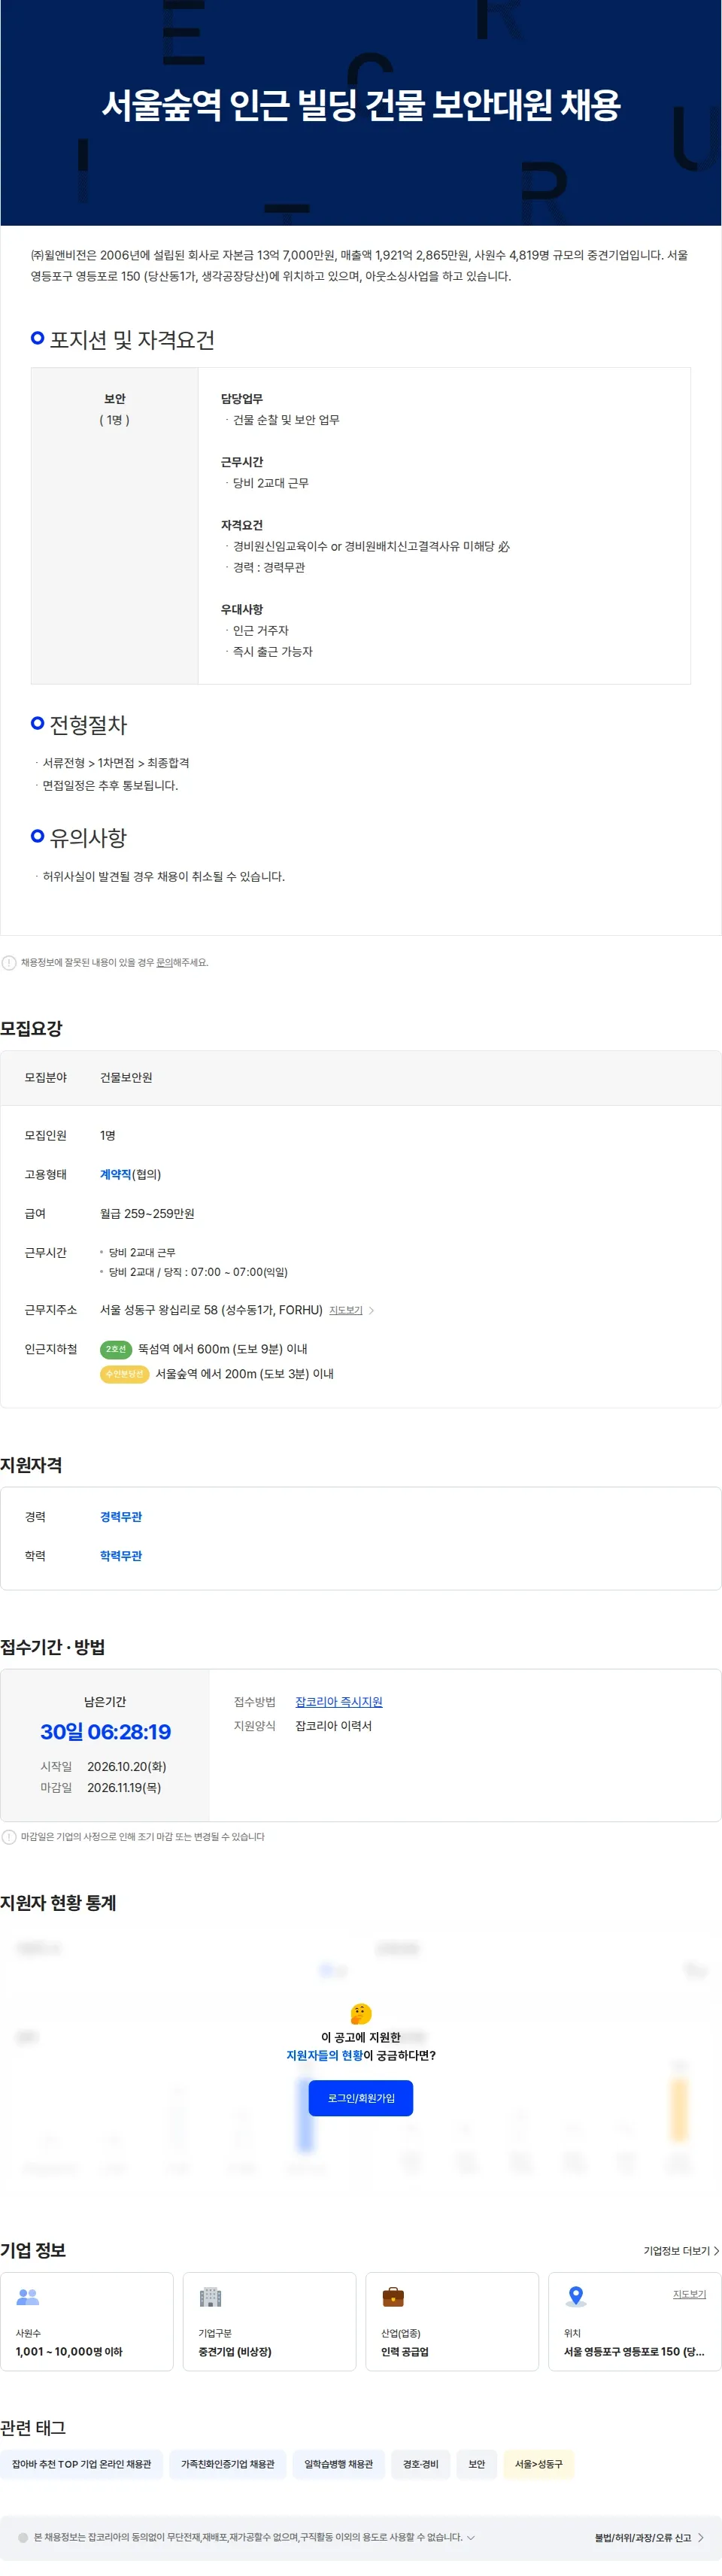Click 불법/허위/과장/오류 신고

pyautogui.click(x=643, y=2537)
